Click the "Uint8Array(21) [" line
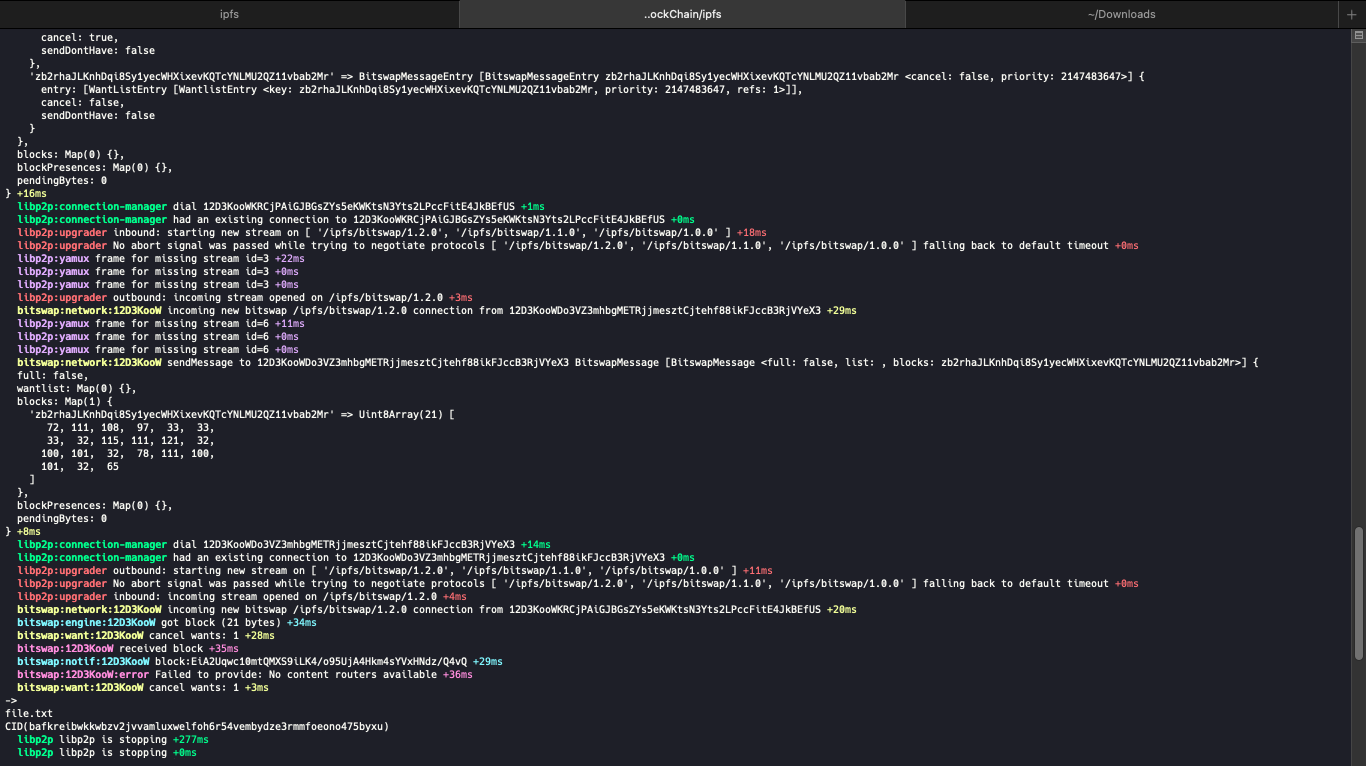The image size is (1366, 766). [241, 414]
